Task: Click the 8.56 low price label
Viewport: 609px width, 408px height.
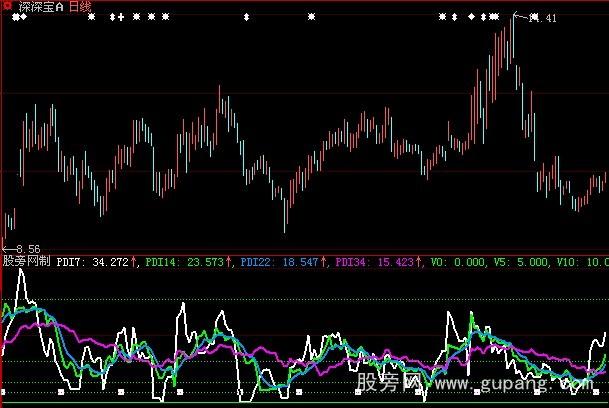Action: [x=26, y=248]
